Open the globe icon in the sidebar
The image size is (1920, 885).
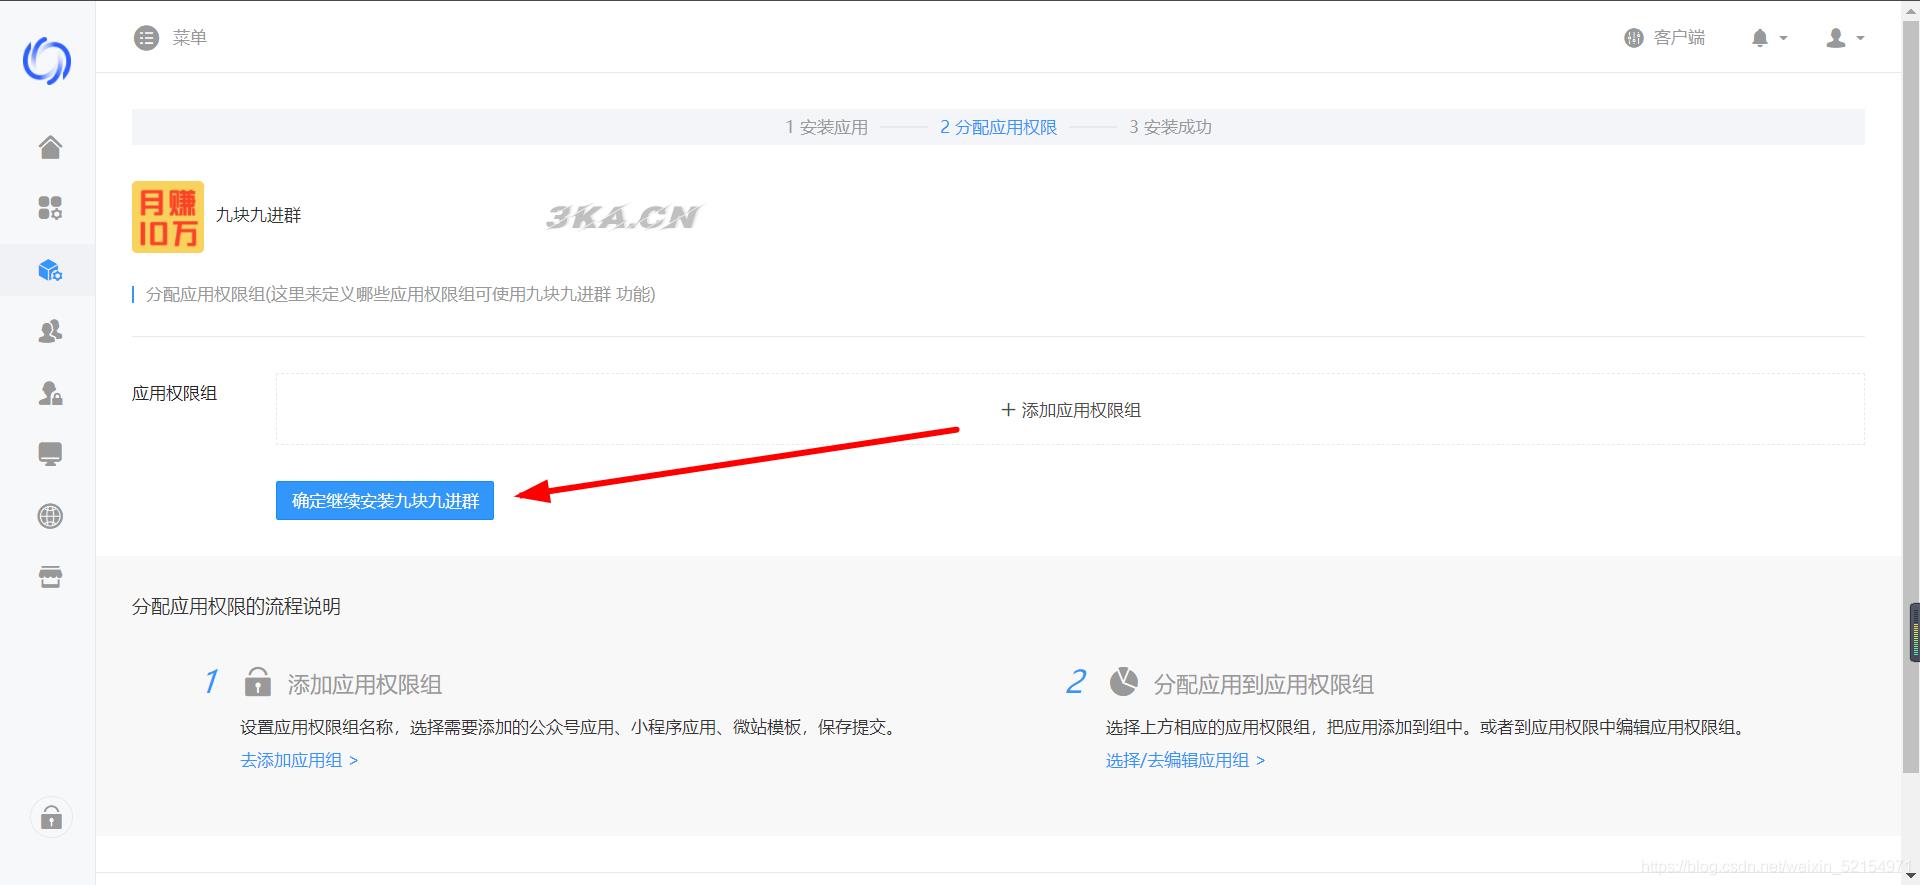coord(50,516)
